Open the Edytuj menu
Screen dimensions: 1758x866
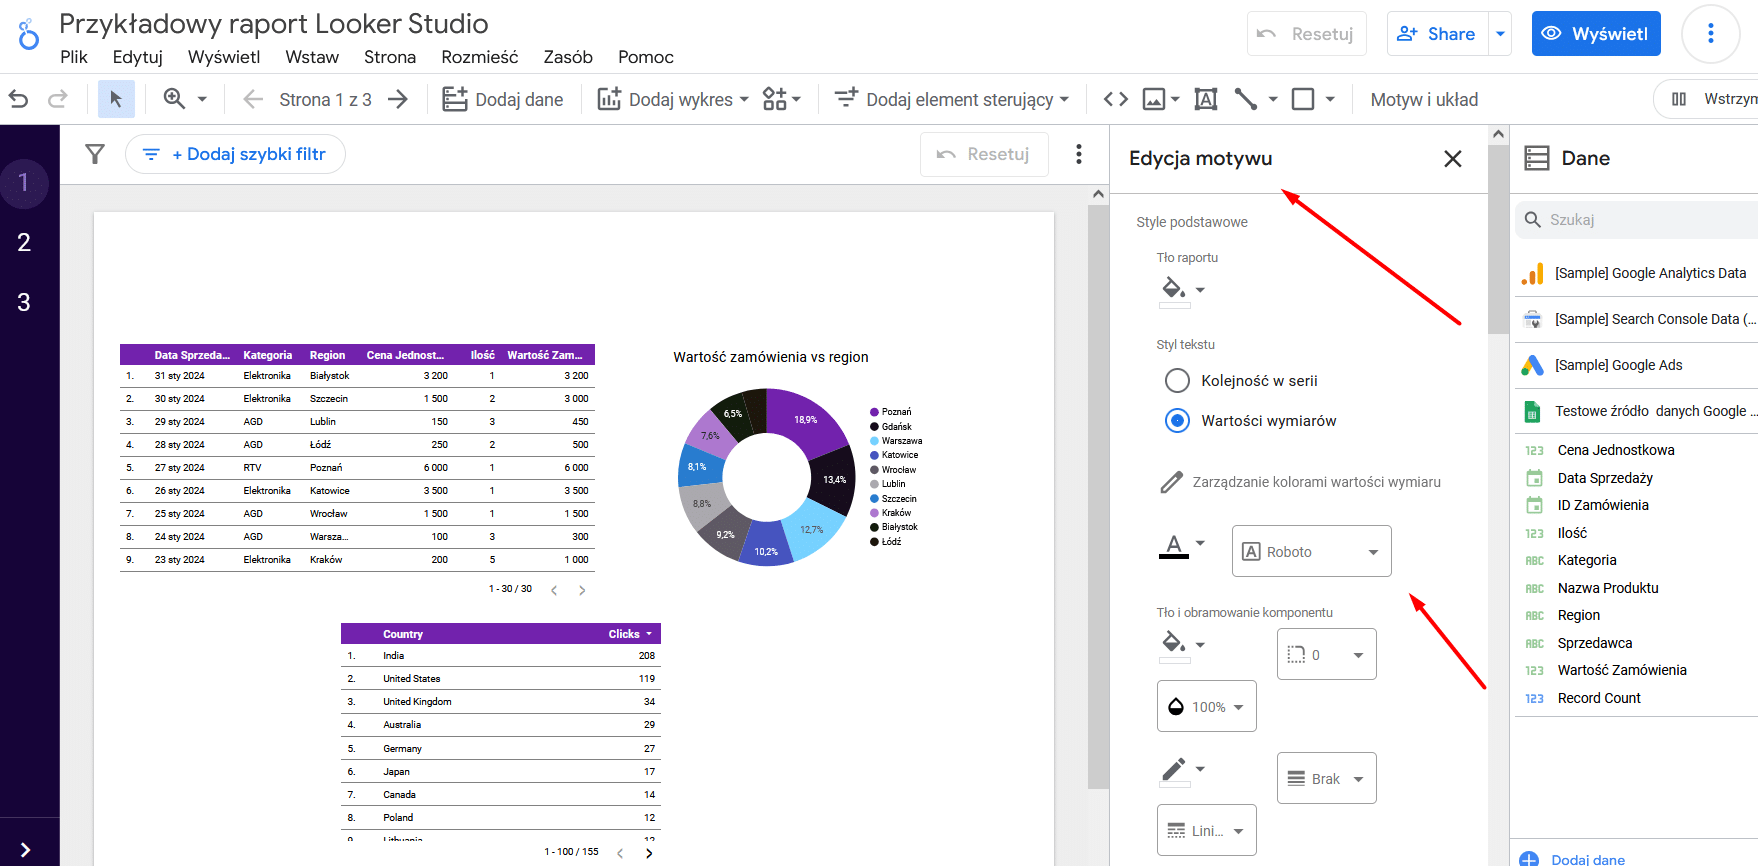[138, 57]
